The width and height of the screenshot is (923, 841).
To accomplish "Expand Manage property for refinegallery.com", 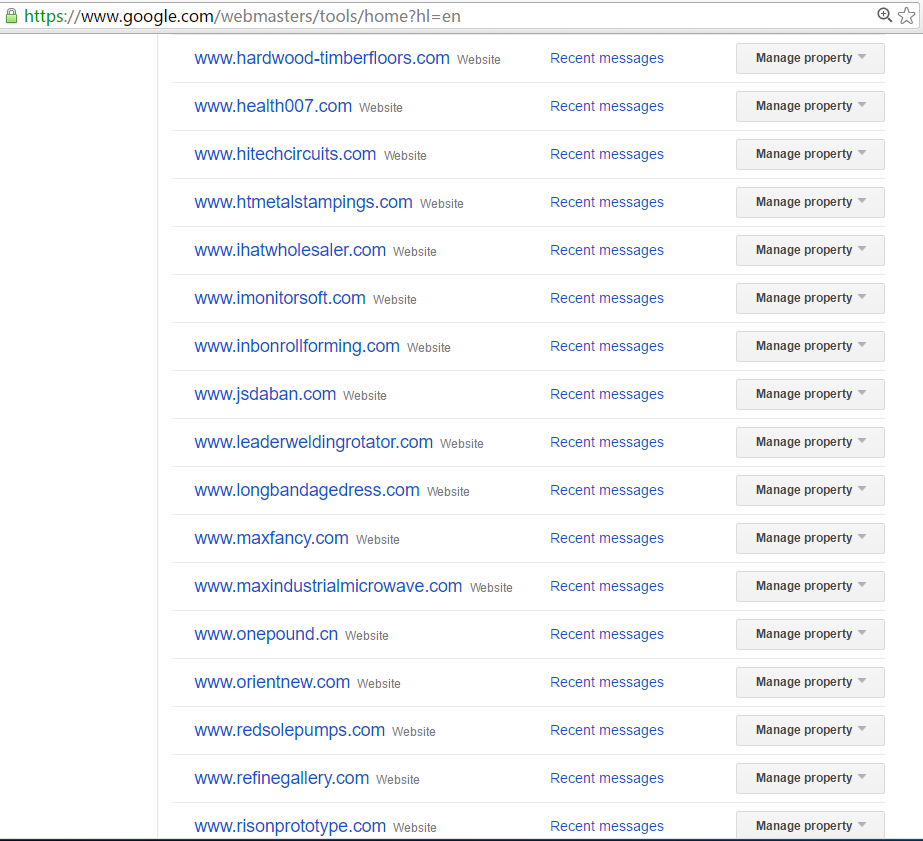I will coord(810,778).
